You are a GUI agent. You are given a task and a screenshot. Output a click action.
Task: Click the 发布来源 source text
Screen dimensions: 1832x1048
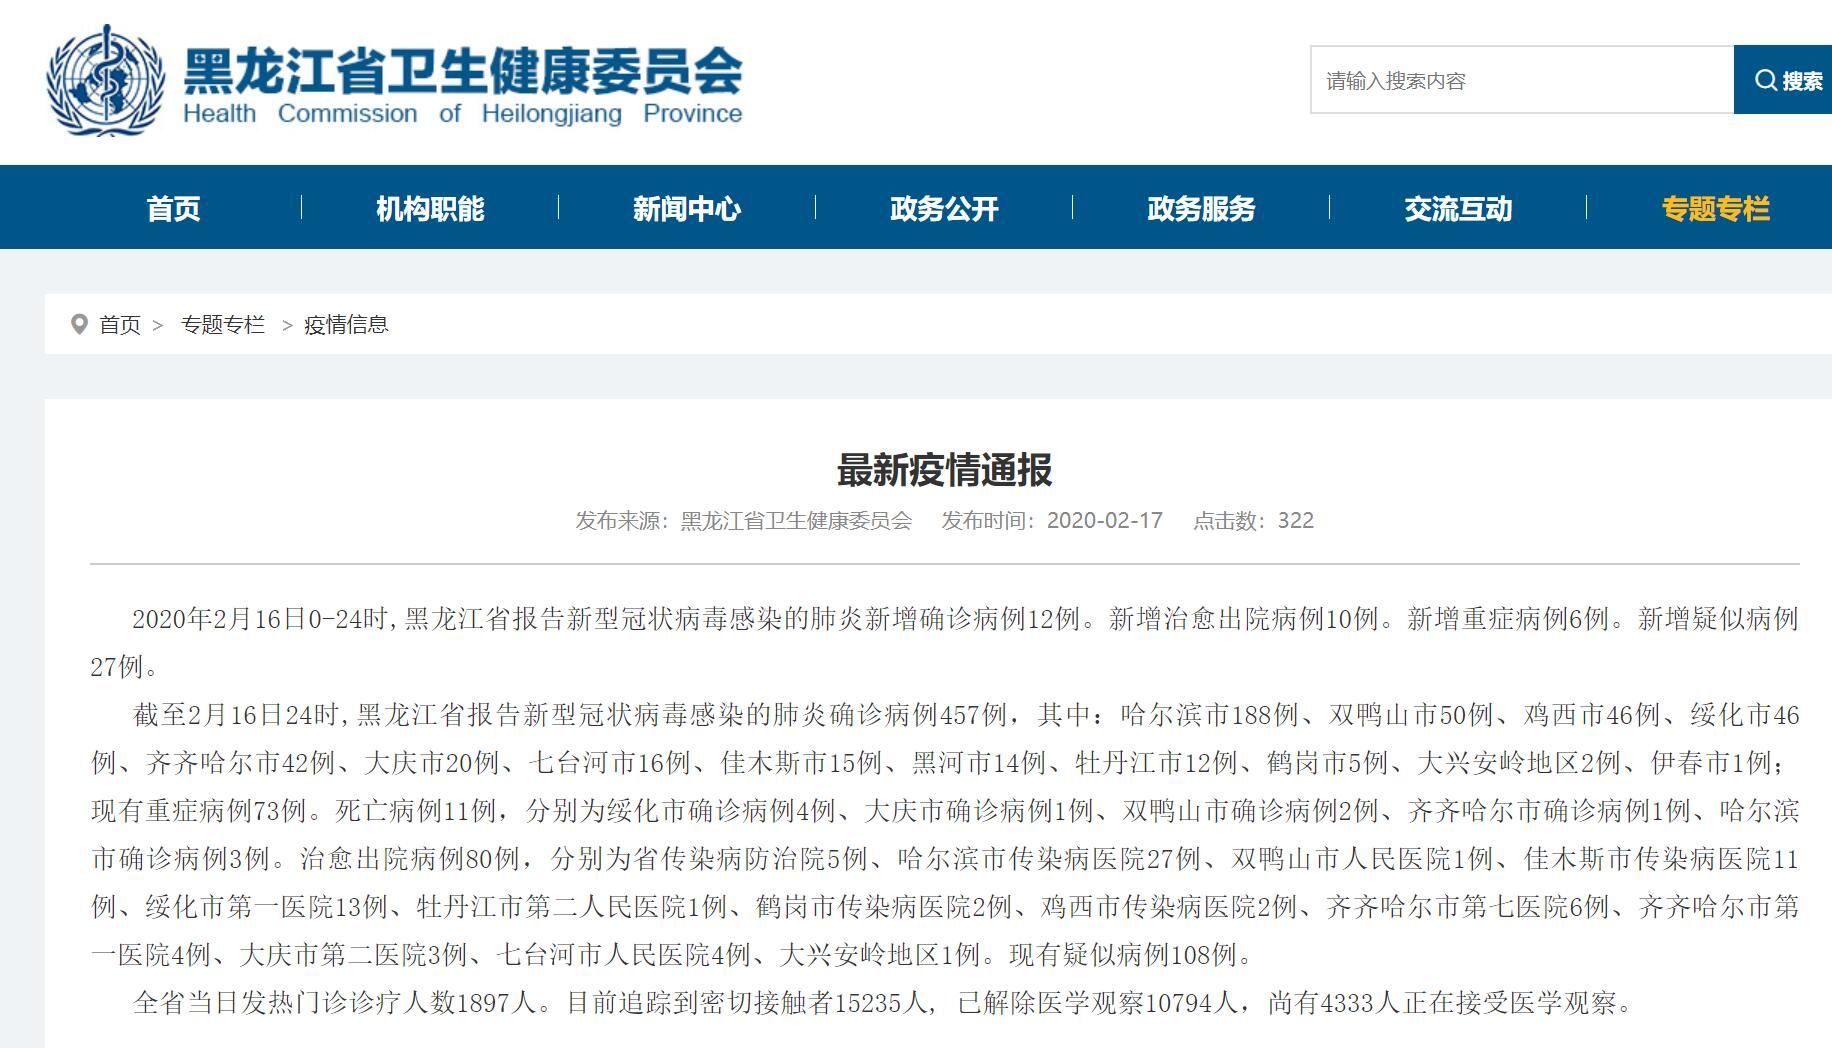(x=743, y=521)
